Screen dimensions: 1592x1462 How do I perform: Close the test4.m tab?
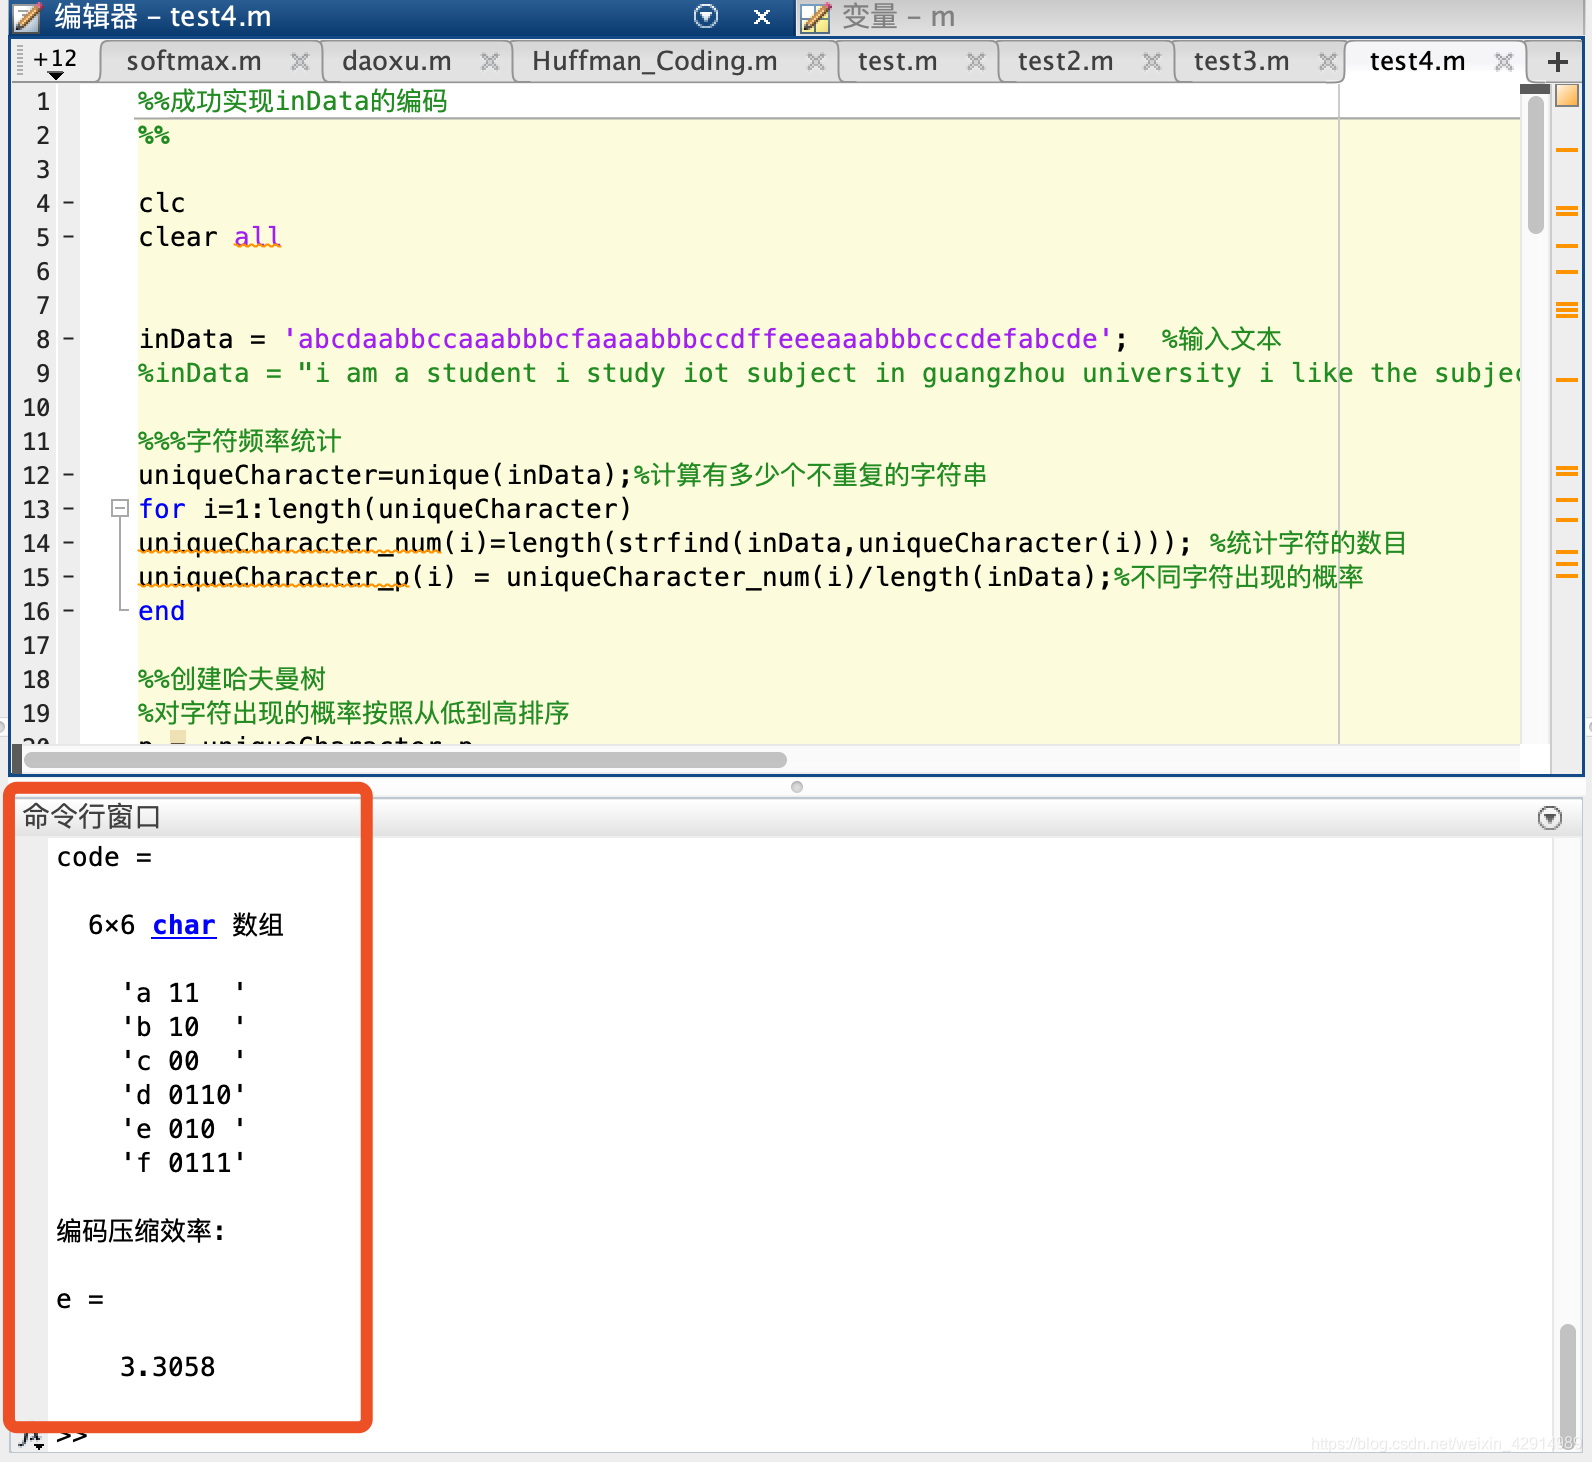pyautogui.click(x=1503, y=62)
